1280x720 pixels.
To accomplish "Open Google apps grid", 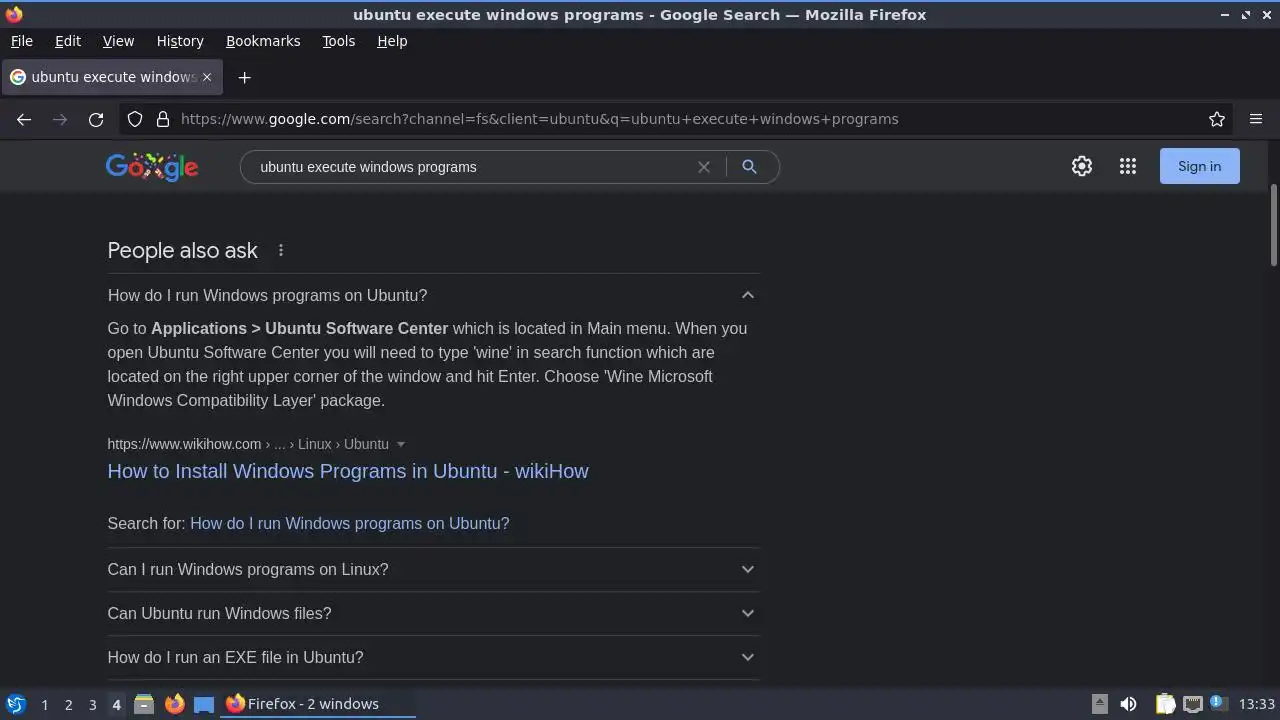I will tap(1128, 167).
